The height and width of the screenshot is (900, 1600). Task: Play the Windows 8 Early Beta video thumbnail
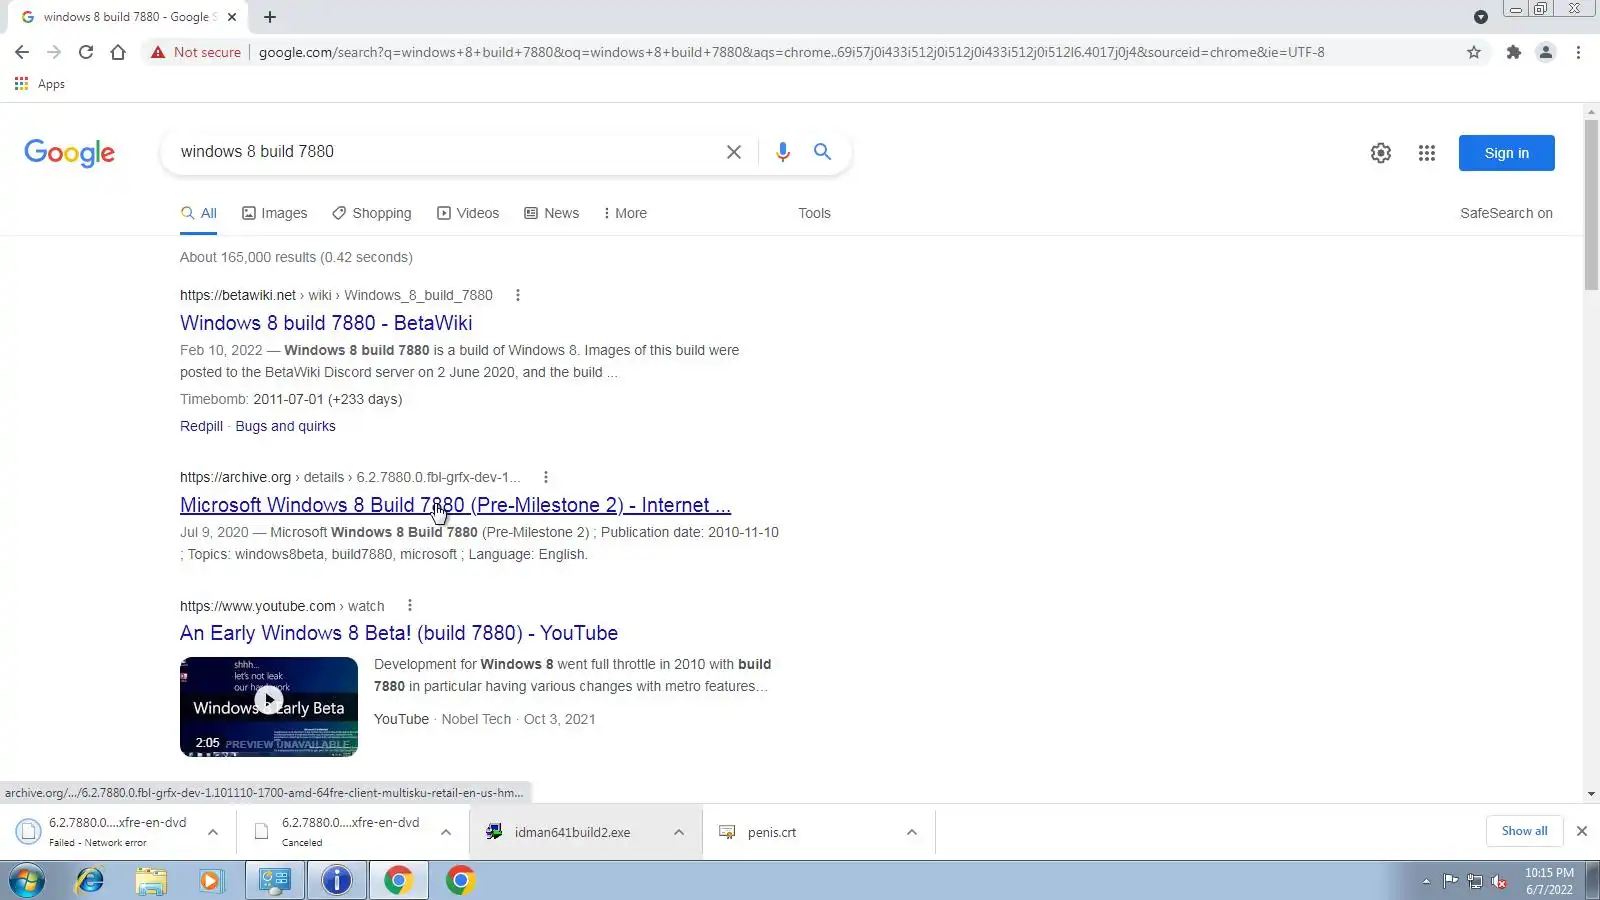269,706
